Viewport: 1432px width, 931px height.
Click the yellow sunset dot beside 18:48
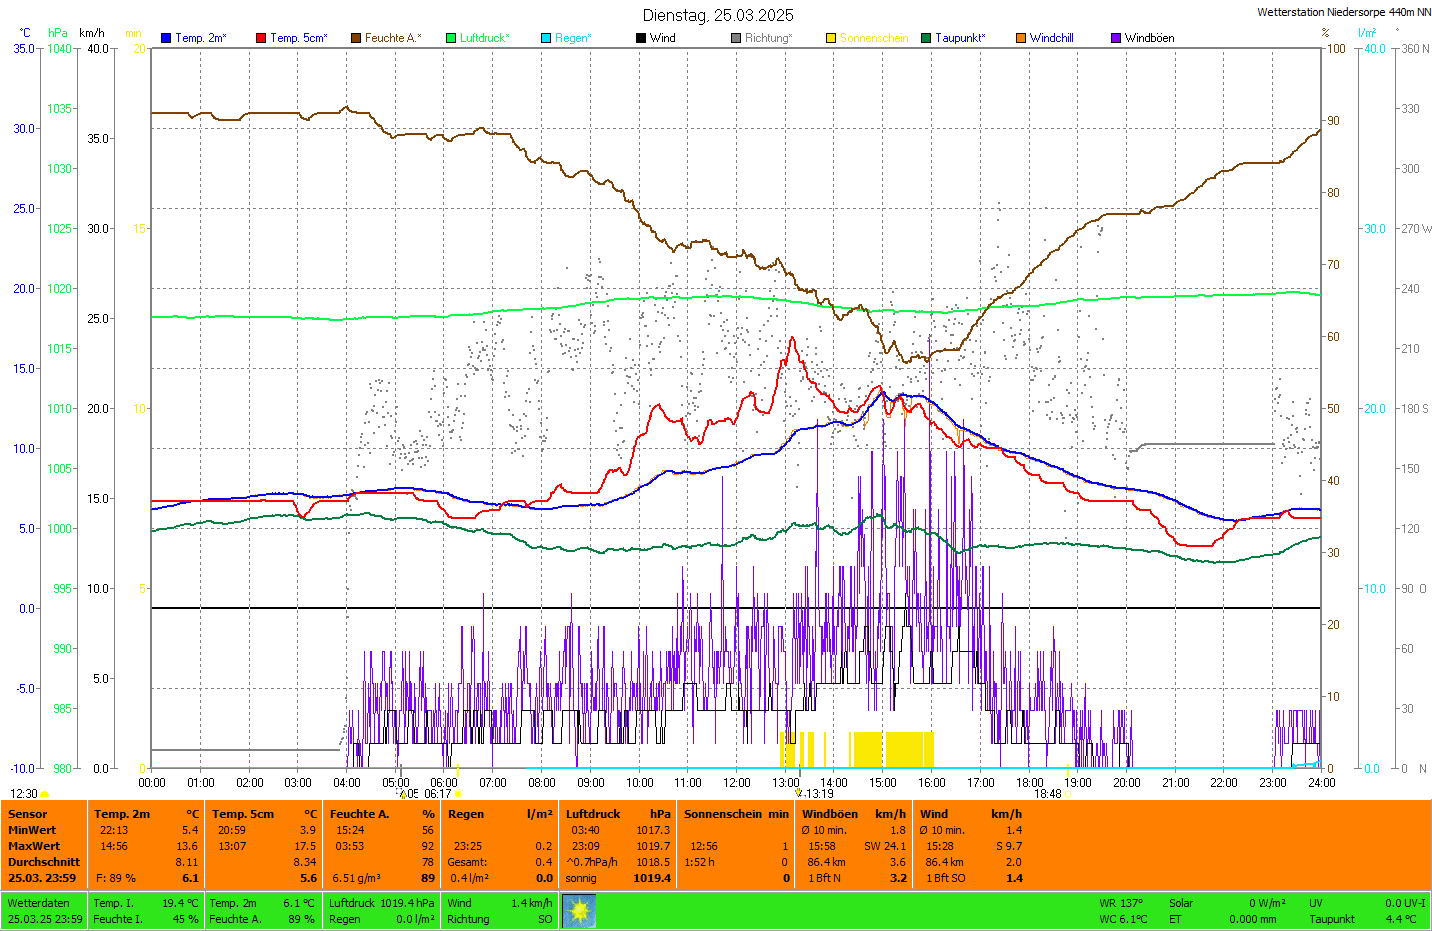[x=1069, y=794]
